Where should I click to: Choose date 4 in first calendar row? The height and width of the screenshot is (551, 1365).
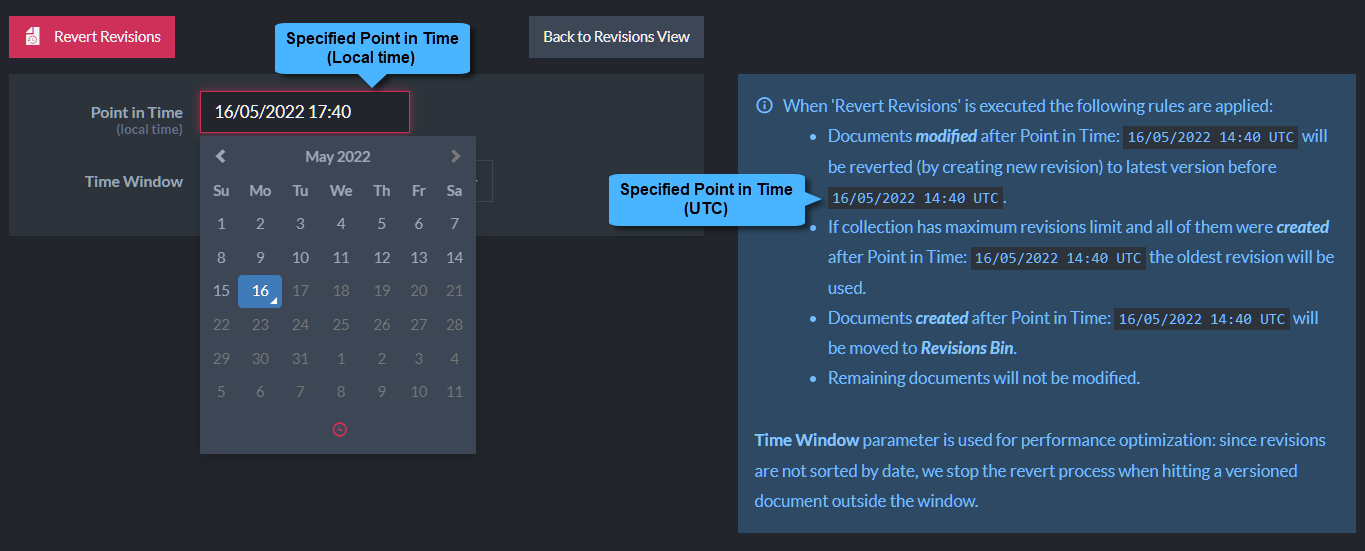click(x=341, y=224)
